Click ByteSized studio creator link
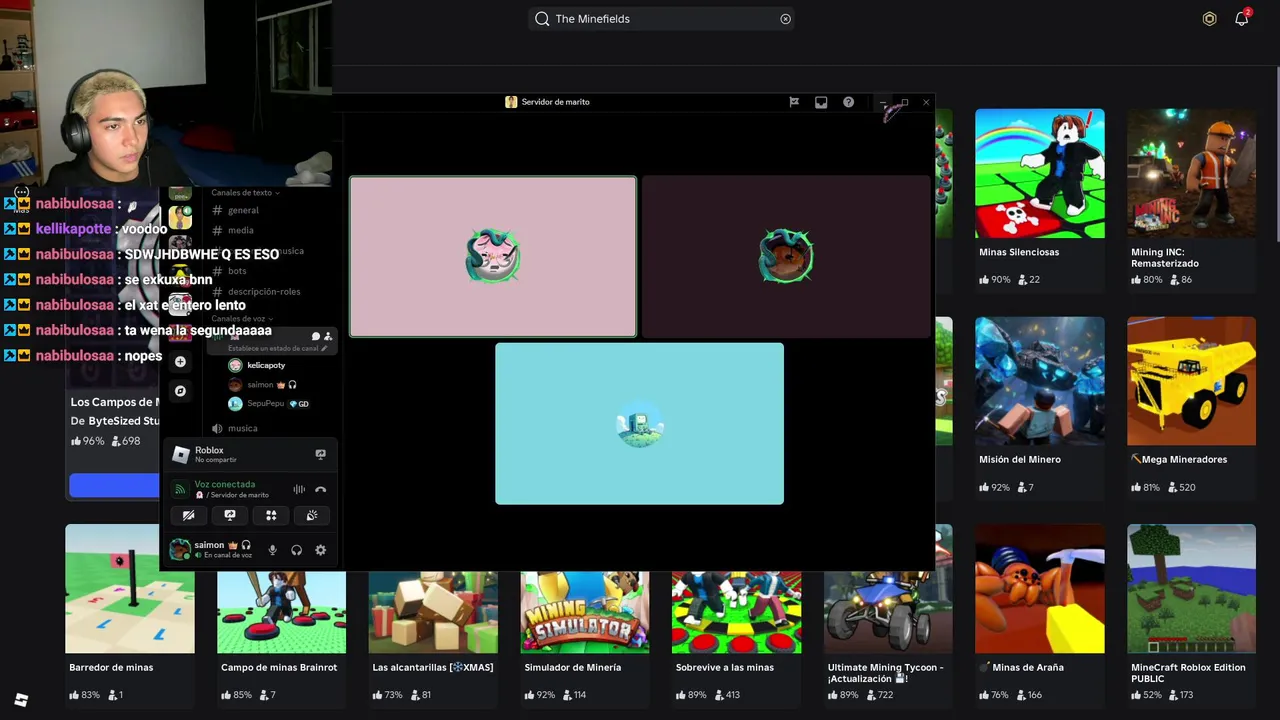The width and height of the screenshot is (1280, 720). (123, 421)
